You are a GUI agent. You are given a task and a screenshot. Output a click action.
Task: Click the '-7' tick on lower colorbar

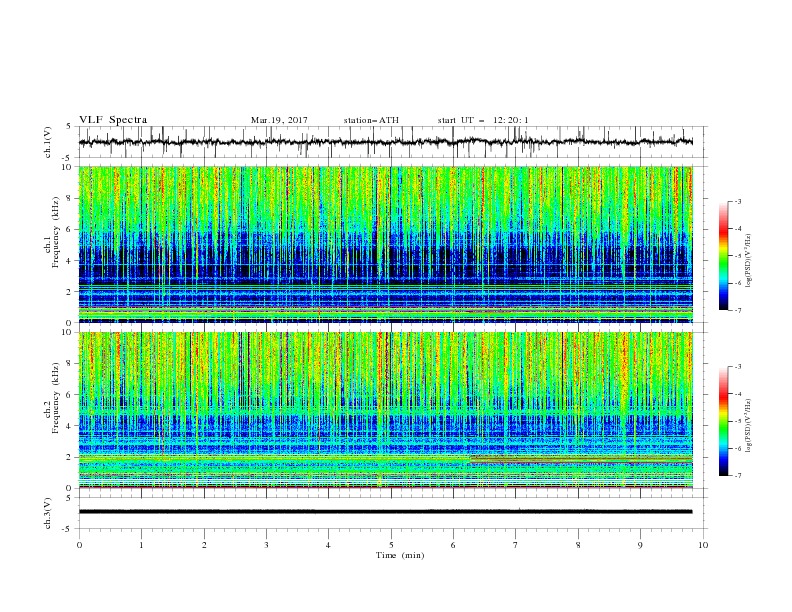[x=737, y=476]
